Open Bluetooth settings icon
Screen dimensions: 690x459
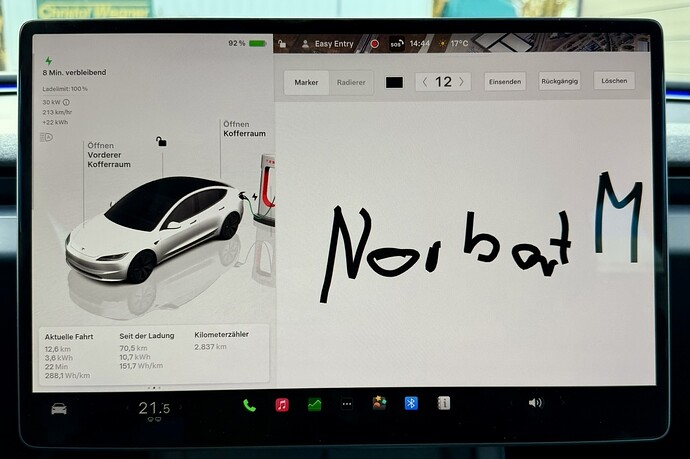[411, 403]
